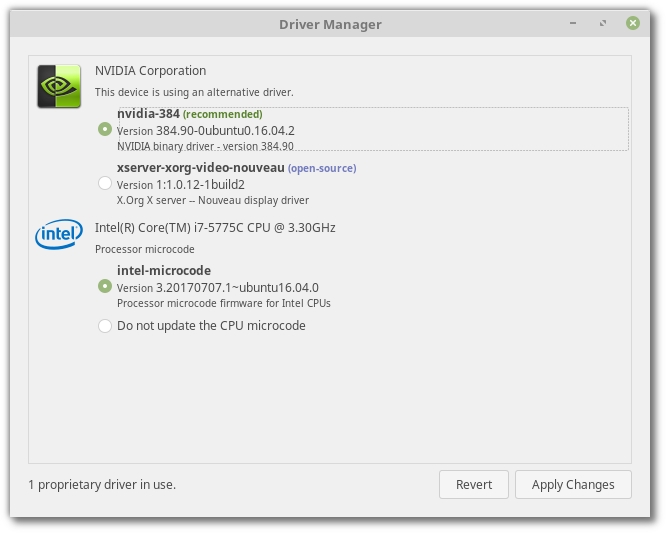
Task: Click the NVIDIA Corporation heading
Action: click(x=150, y=71)
